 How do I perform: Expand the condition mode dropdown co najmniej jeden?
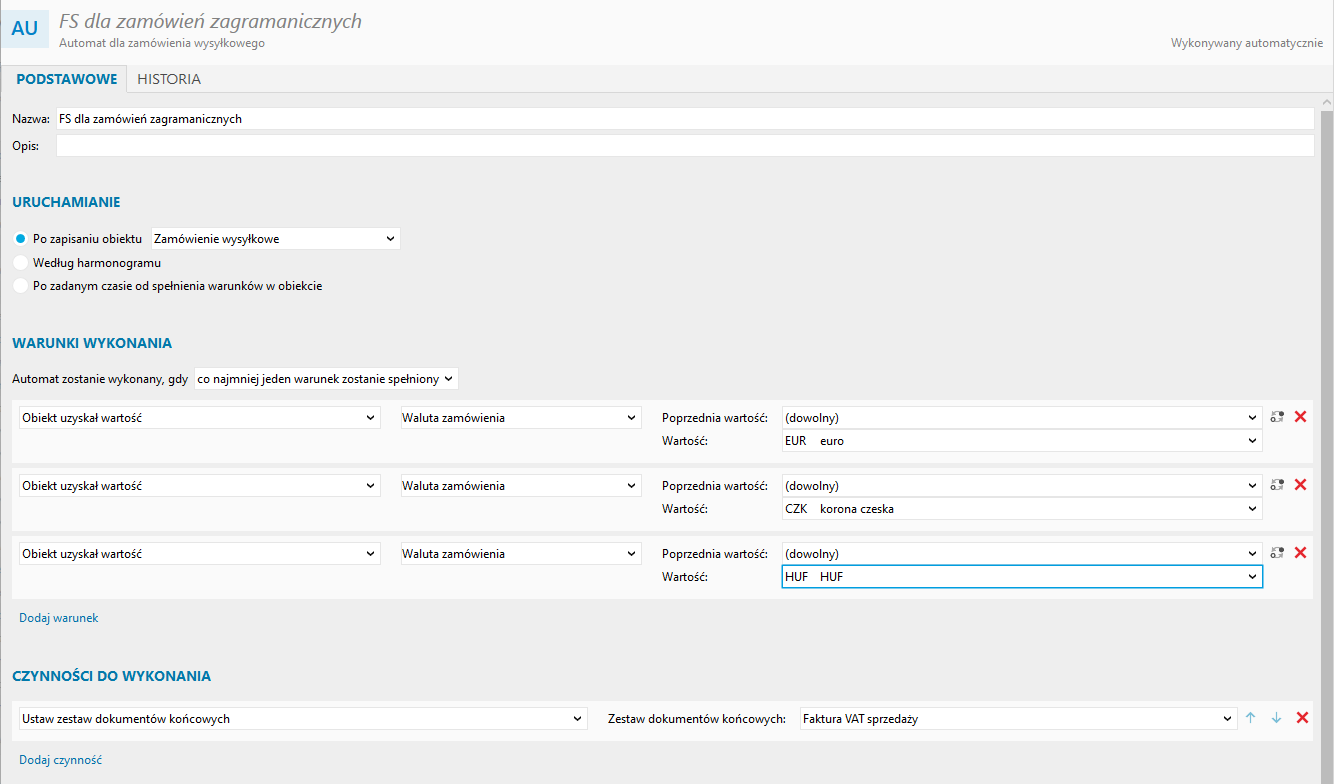pyautogui.click(x=326, y=379)
